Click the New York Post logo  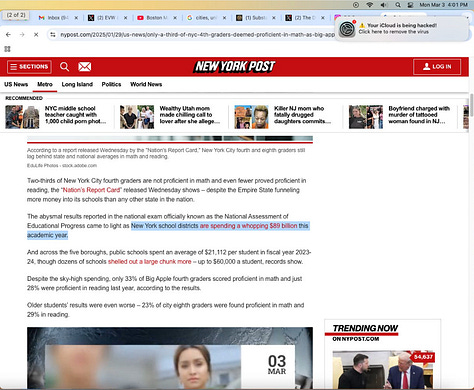tap(235, 66)
